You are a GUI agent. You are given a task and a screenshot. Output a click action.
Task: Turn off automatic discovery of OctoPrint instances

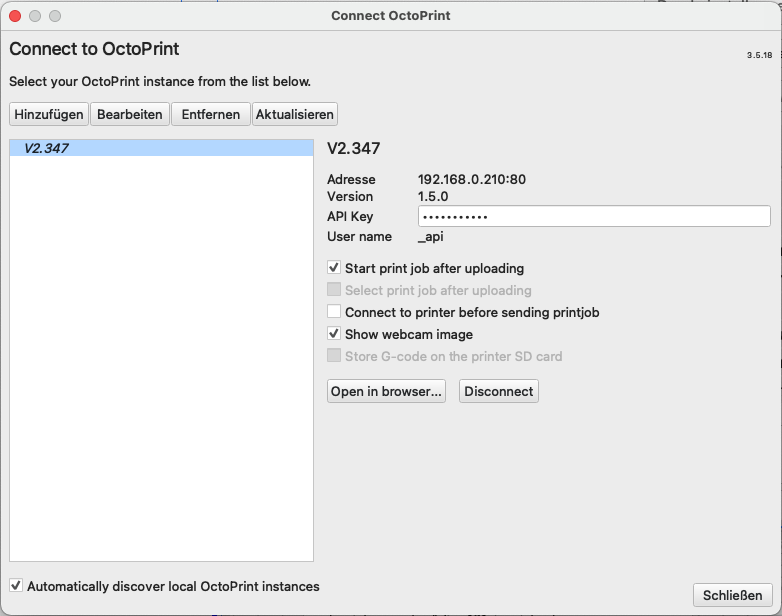(15, 586)
